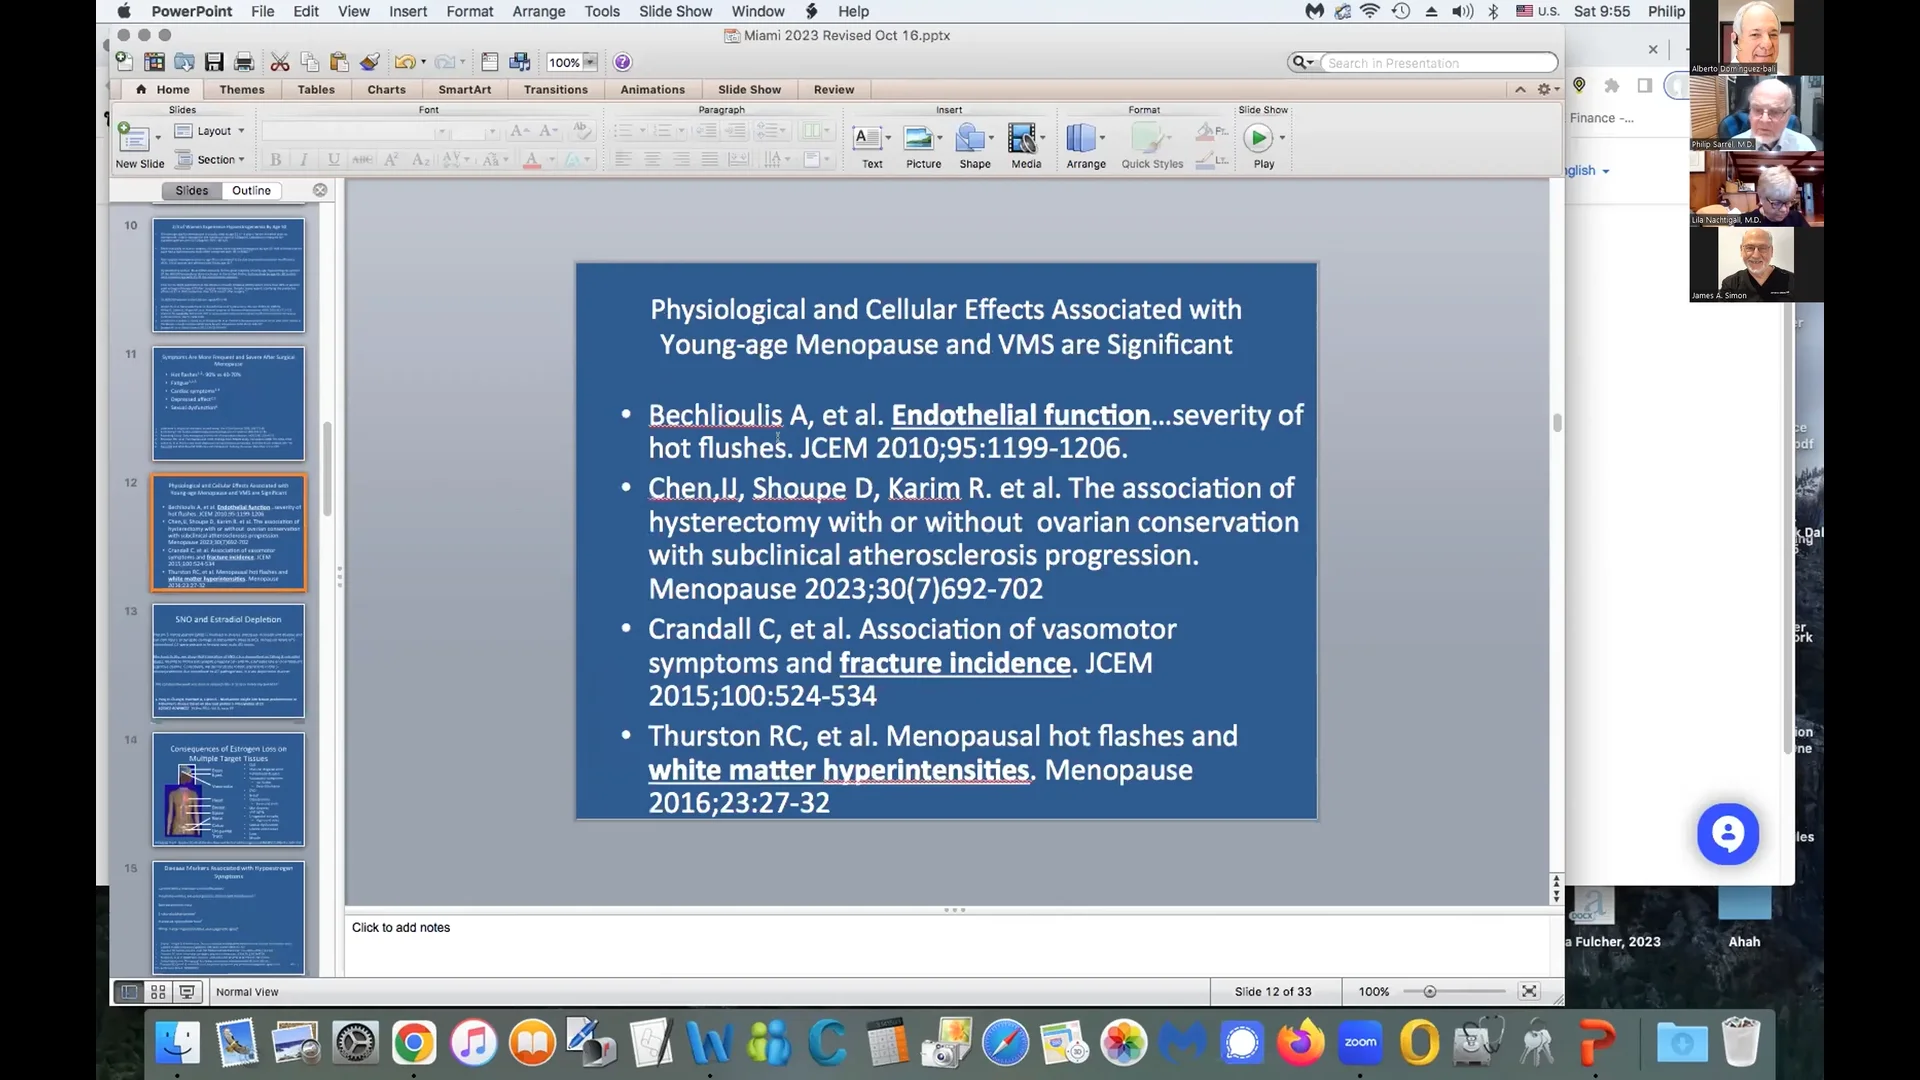Open the Tables ribbon tab
Screen dimensions: 1920x1080
click(x=316, y=90)
